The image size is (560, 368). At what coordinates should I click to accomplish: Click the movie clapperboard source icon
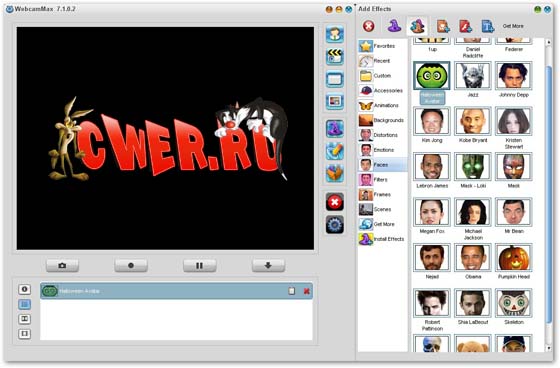pos(335,56)
